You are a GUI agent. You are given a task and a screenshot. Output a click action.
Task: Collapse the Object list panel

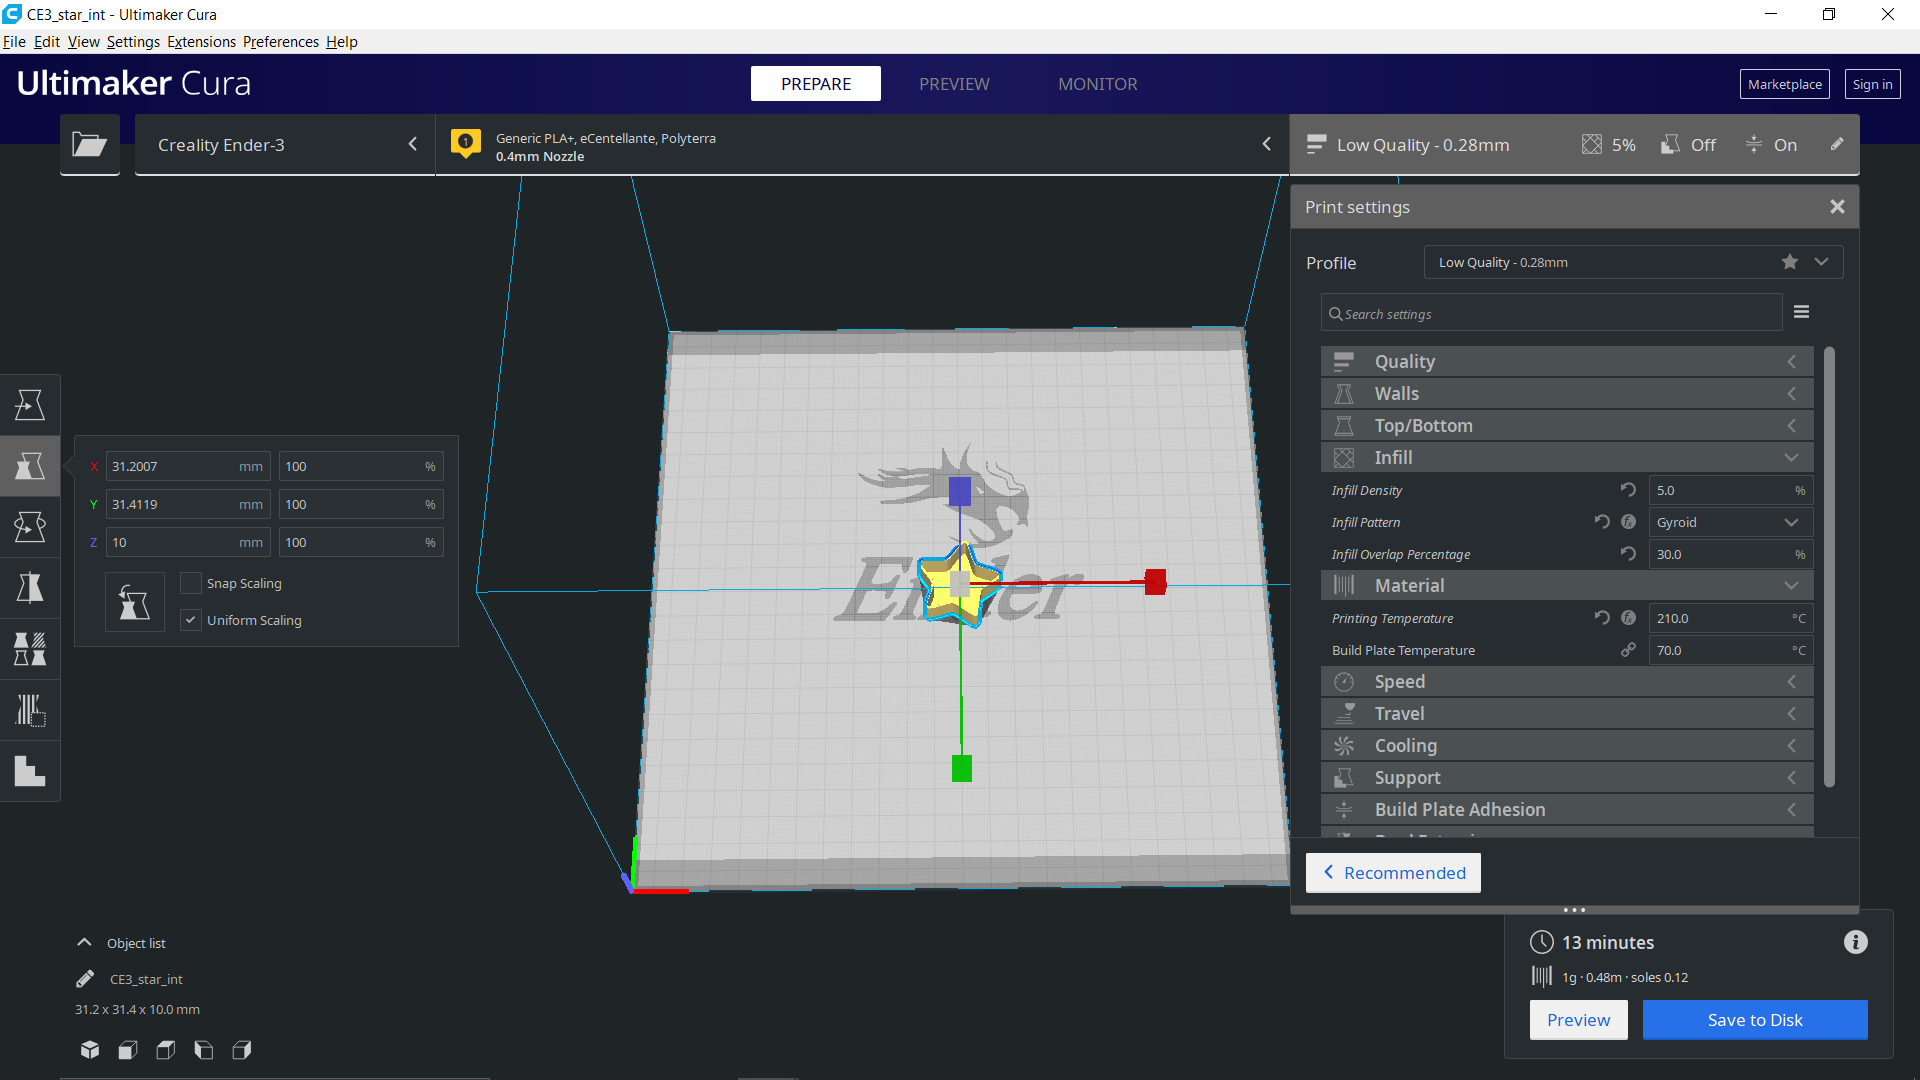click(x=85, y=943)
